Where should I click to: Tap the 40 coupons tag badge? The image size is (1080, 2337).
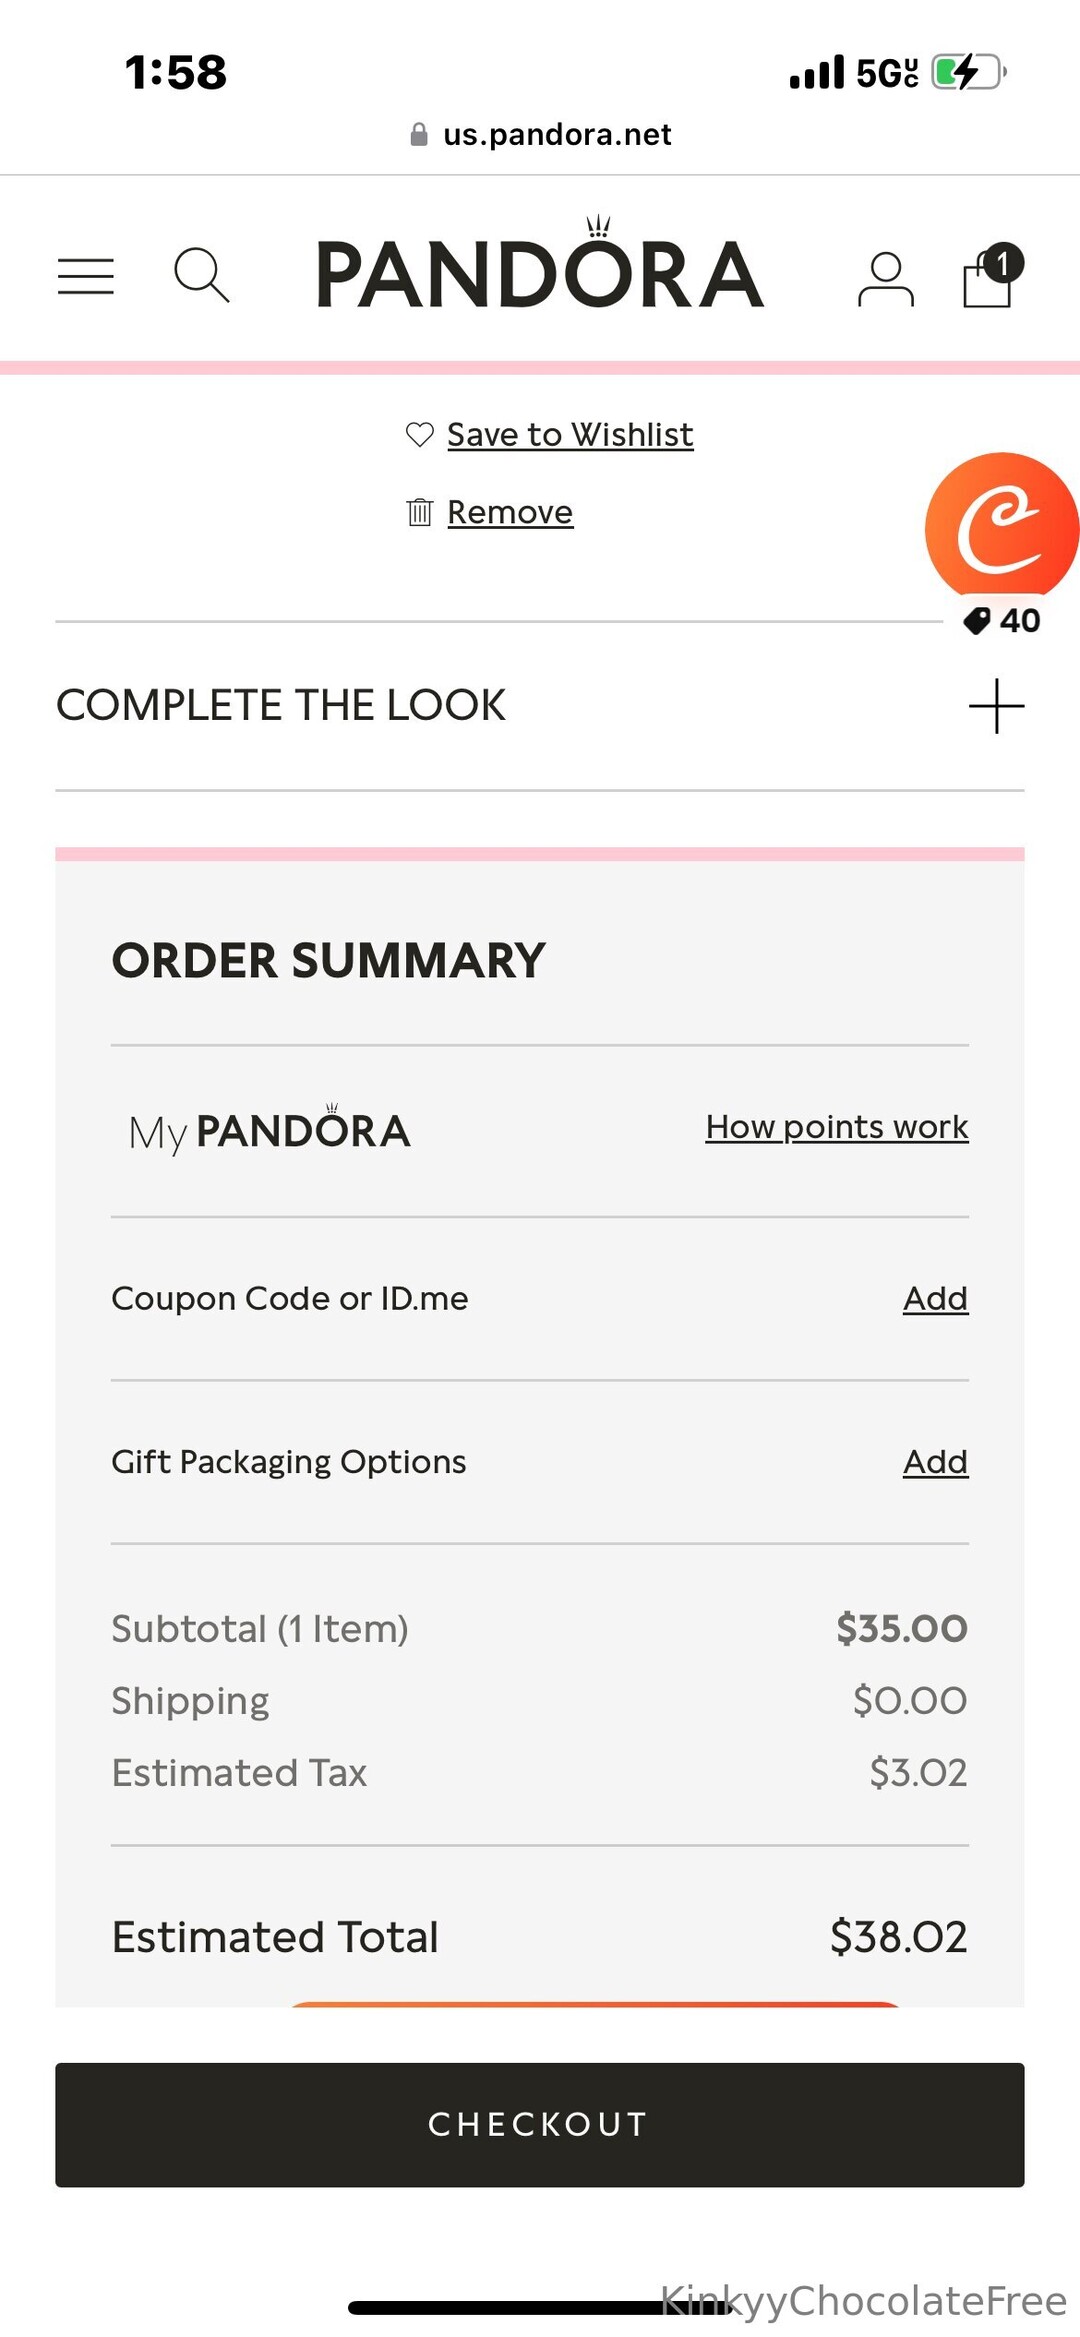[1002, 621]
